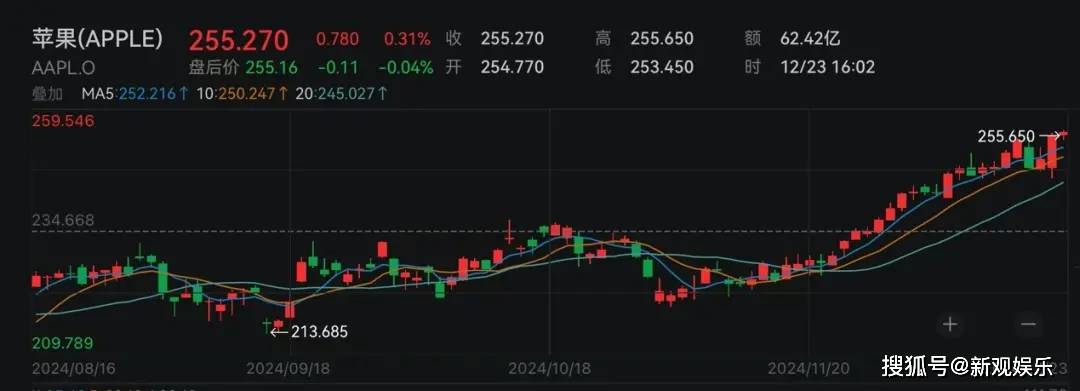
Task: Click the y-axis bottom label 209.789
Action: 63,343
